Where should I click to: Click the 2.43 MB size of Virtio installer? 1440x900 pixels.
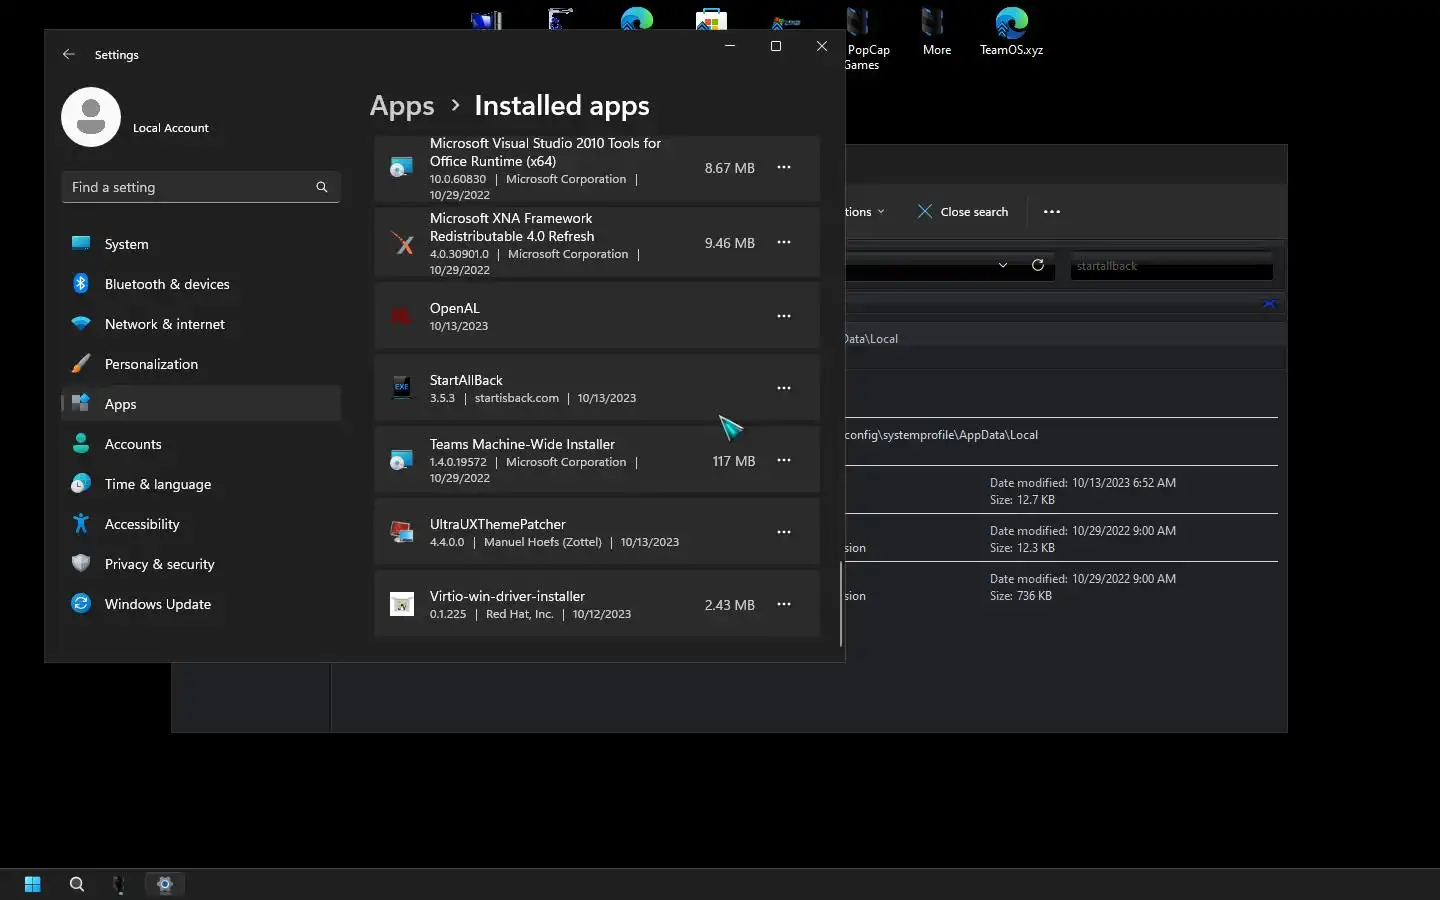point(729,605)
